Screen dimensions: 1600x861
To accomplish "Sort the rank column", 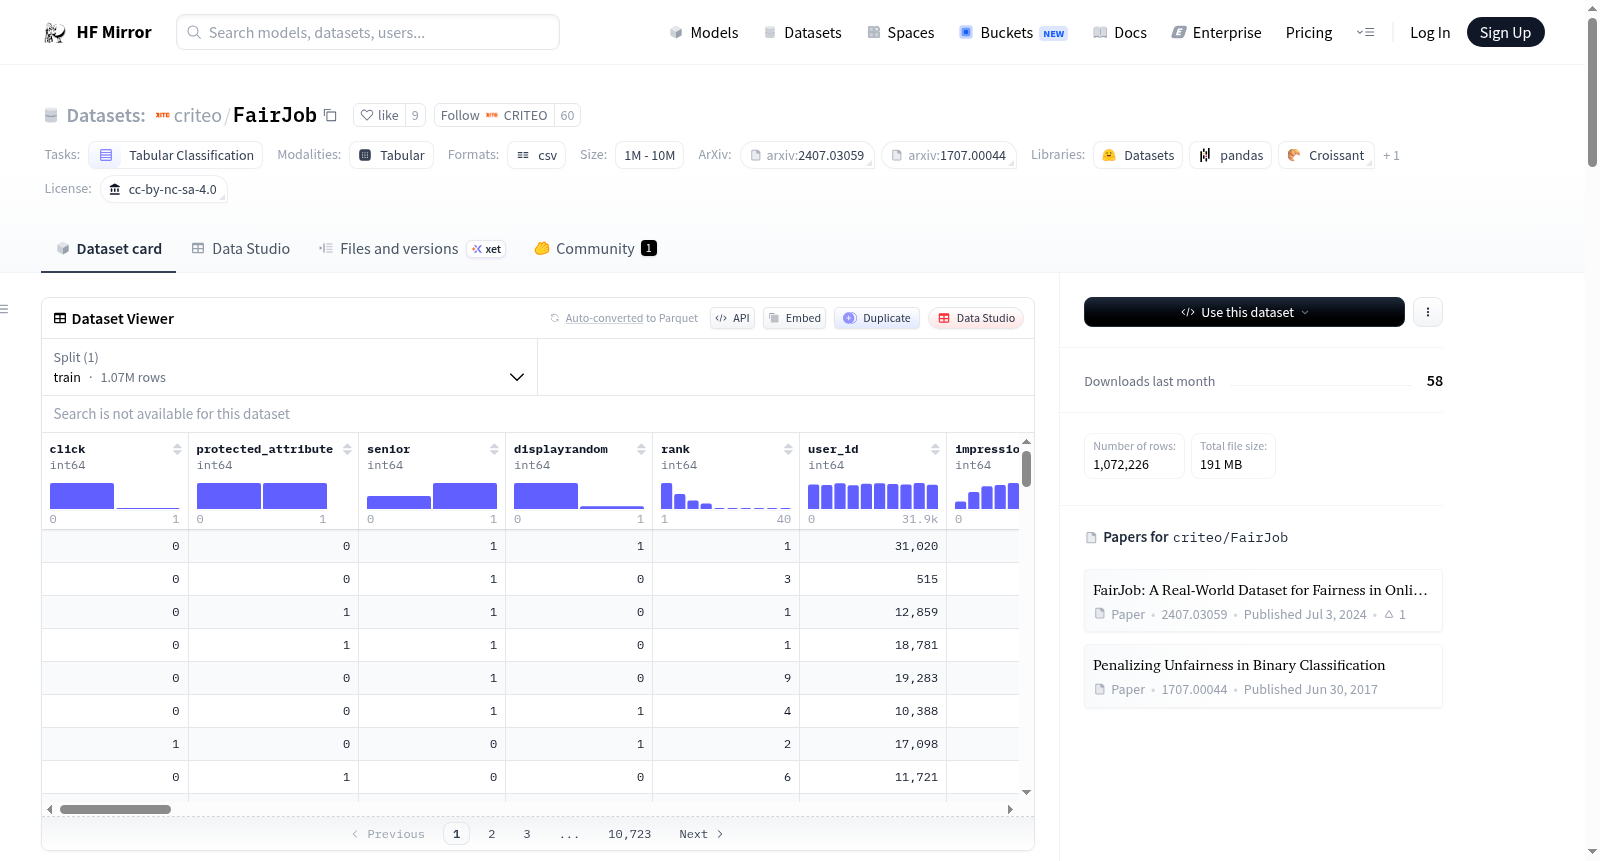I will pyautogui.click(x=788, y=449).
